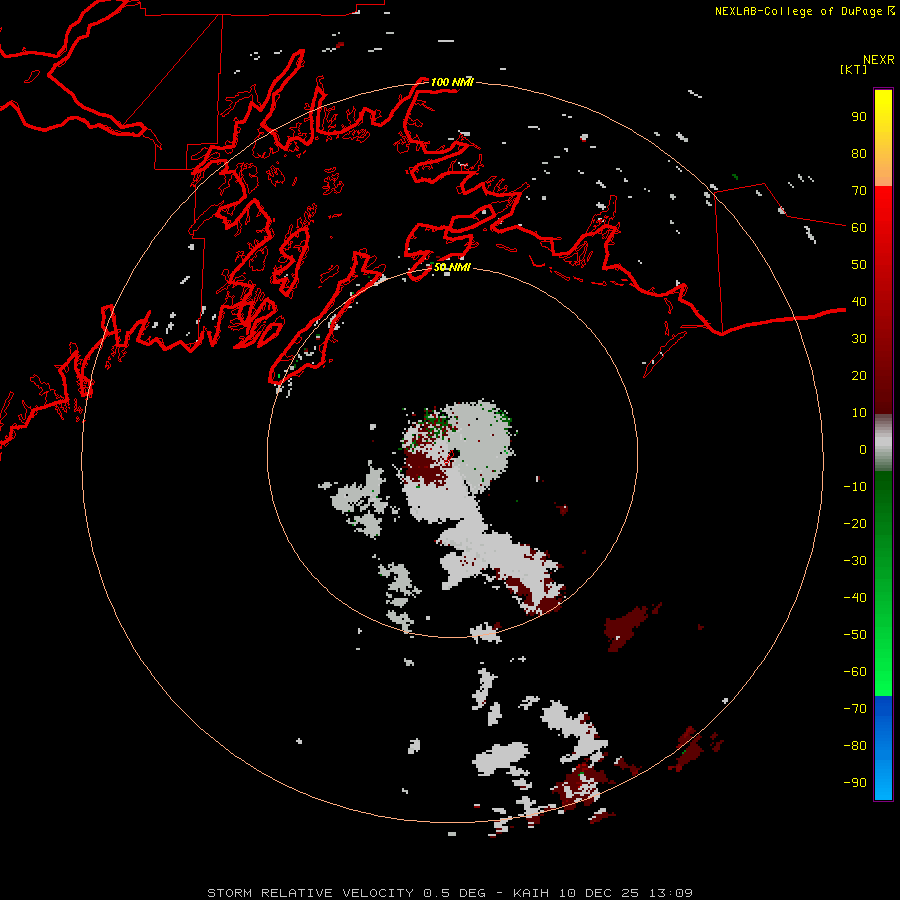Click the NEXLAB-College of DuPage credit text

pyautogui.click(x=799, y=11)
